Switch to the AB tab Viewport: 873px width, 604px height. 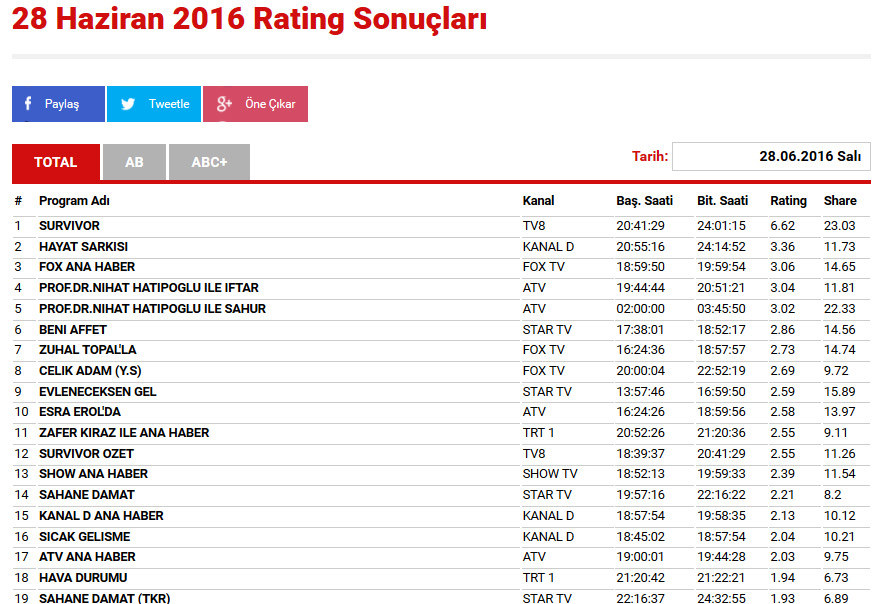click(x=134, y=162)
